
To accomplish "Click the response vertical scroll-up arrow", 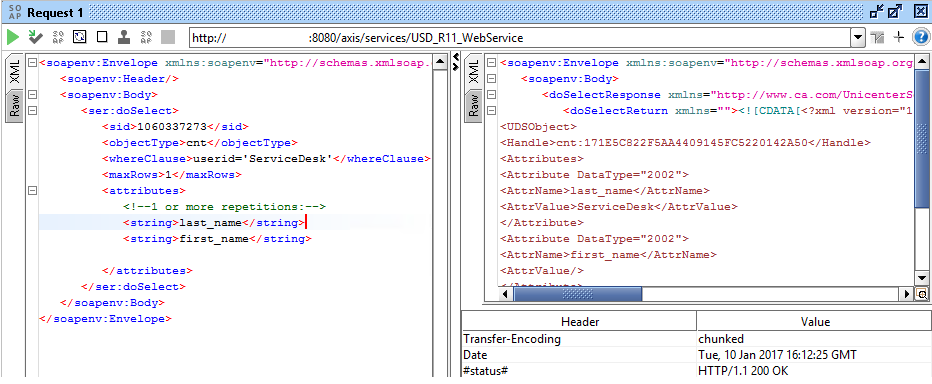I will (922, 62).
